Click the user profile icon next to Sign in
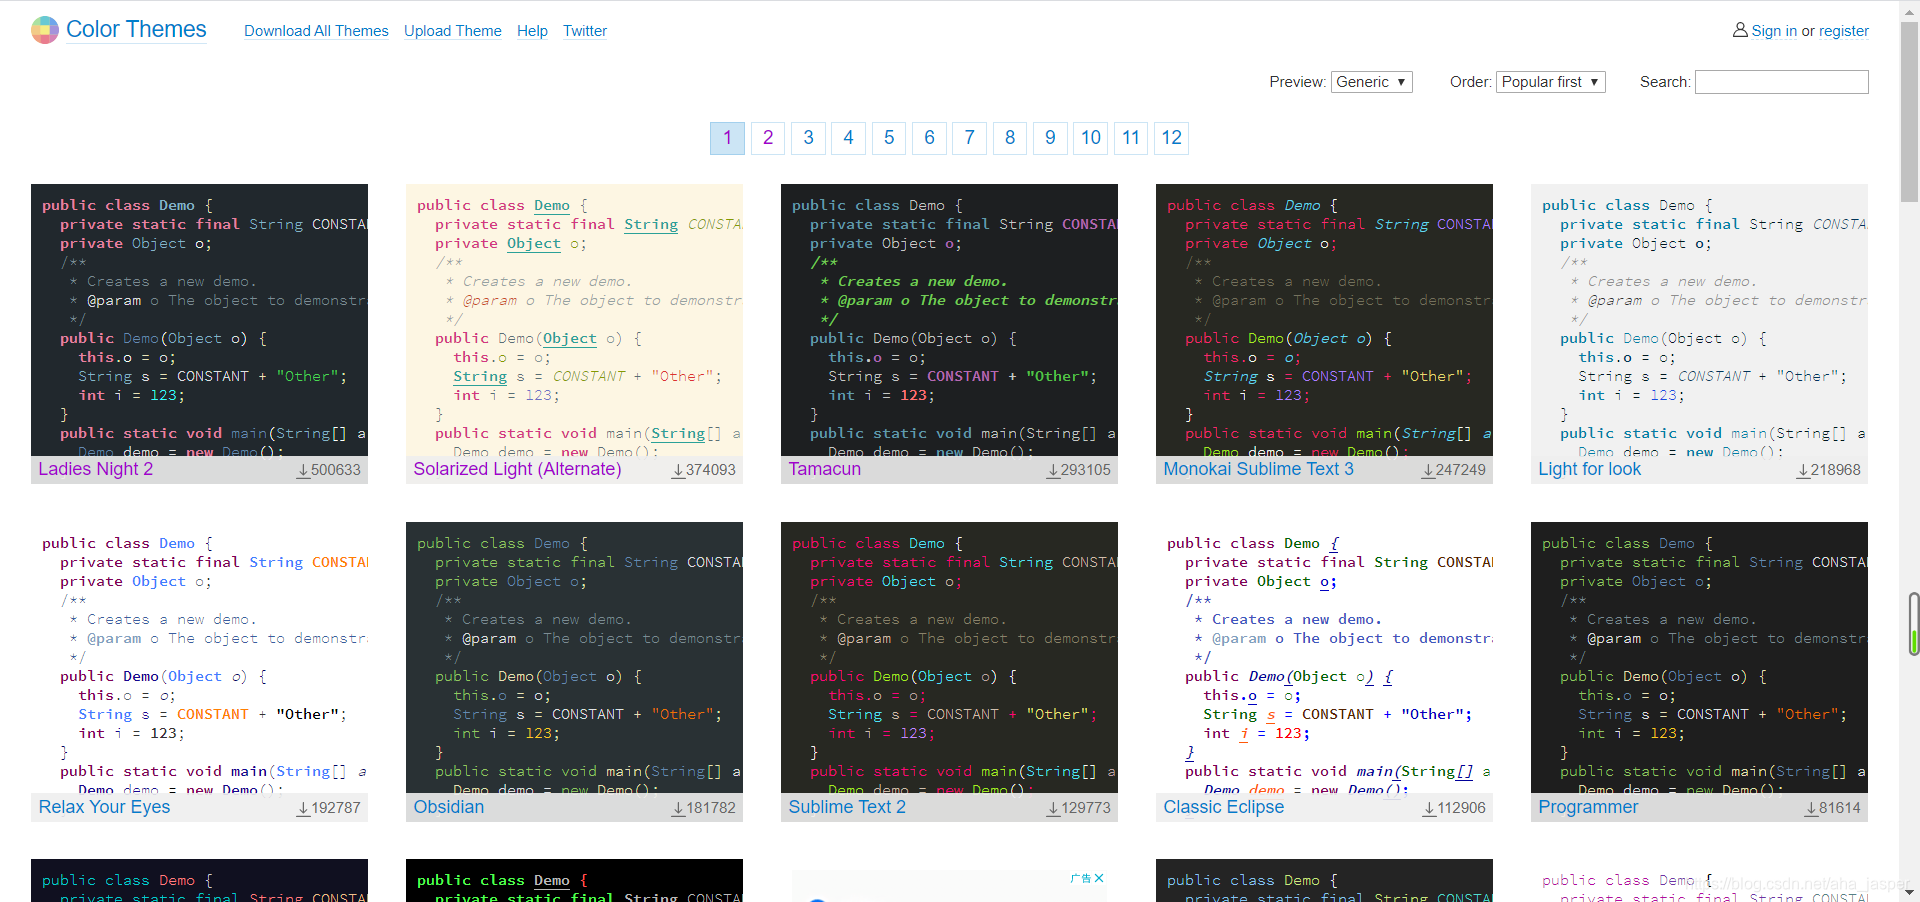This screenshot has height=902, width=1920. pyautogui.click(x=1740, y=30)
